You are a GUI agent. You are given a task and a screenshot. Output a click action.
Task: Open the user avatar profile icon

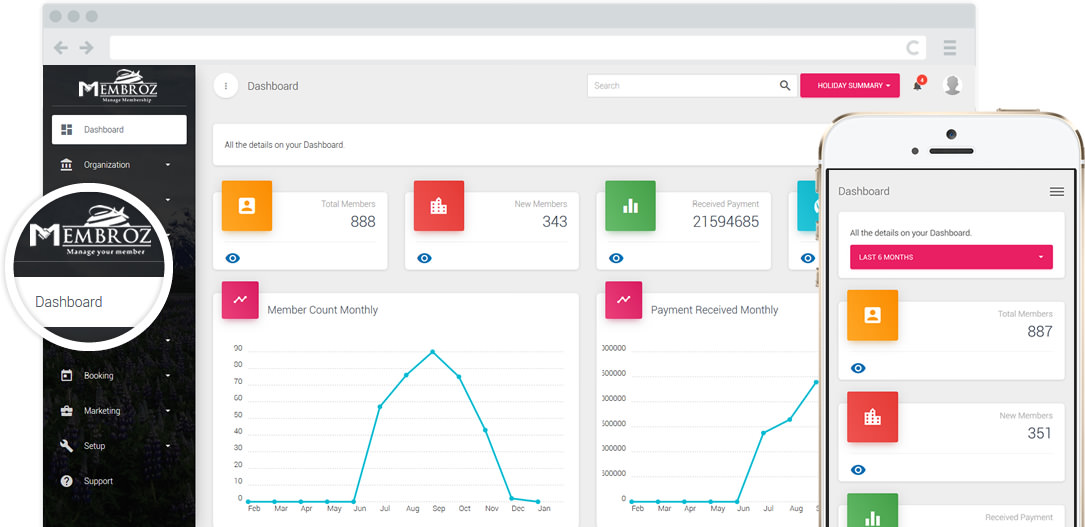[953, 85]
